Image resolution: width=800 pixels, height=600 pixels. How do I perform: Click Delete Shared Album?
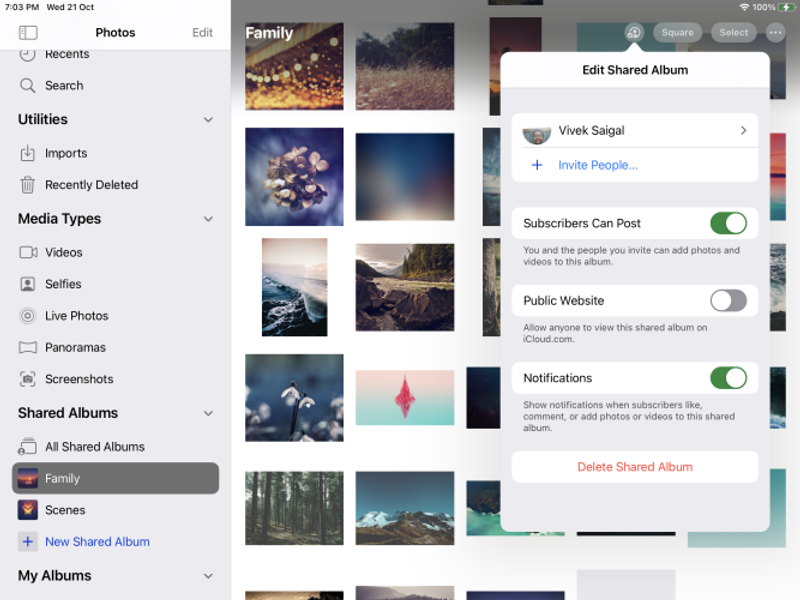point(634,467)
